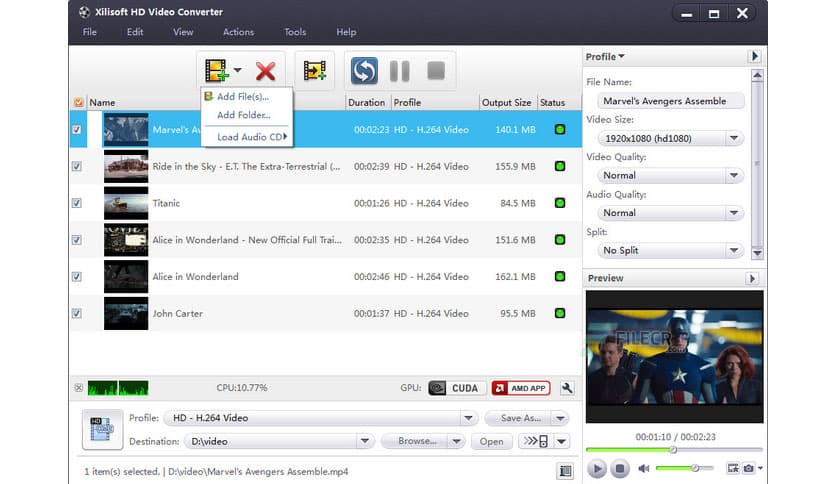Play the preview video
Image resolution: width=836 pixels, height=484 pixels.
coord(597,469)
